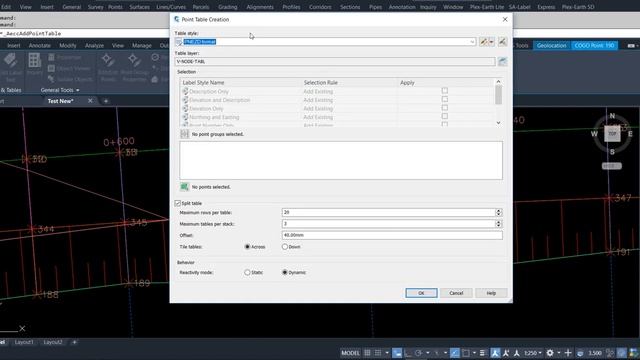The height and width of the screenshot is (360, 640).
Task: Open snap mode options arrow in status bar
Action: click(387, 353)
